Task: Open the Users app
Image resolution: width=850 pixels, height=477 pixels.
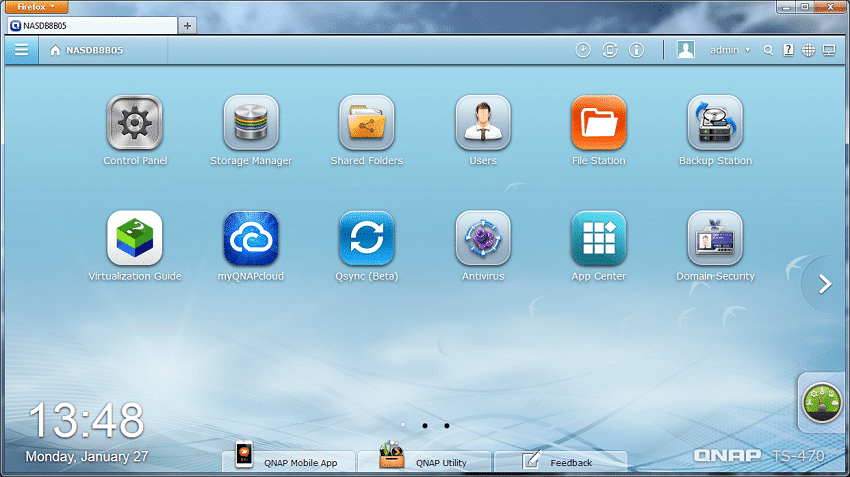Action: (482, 123)
